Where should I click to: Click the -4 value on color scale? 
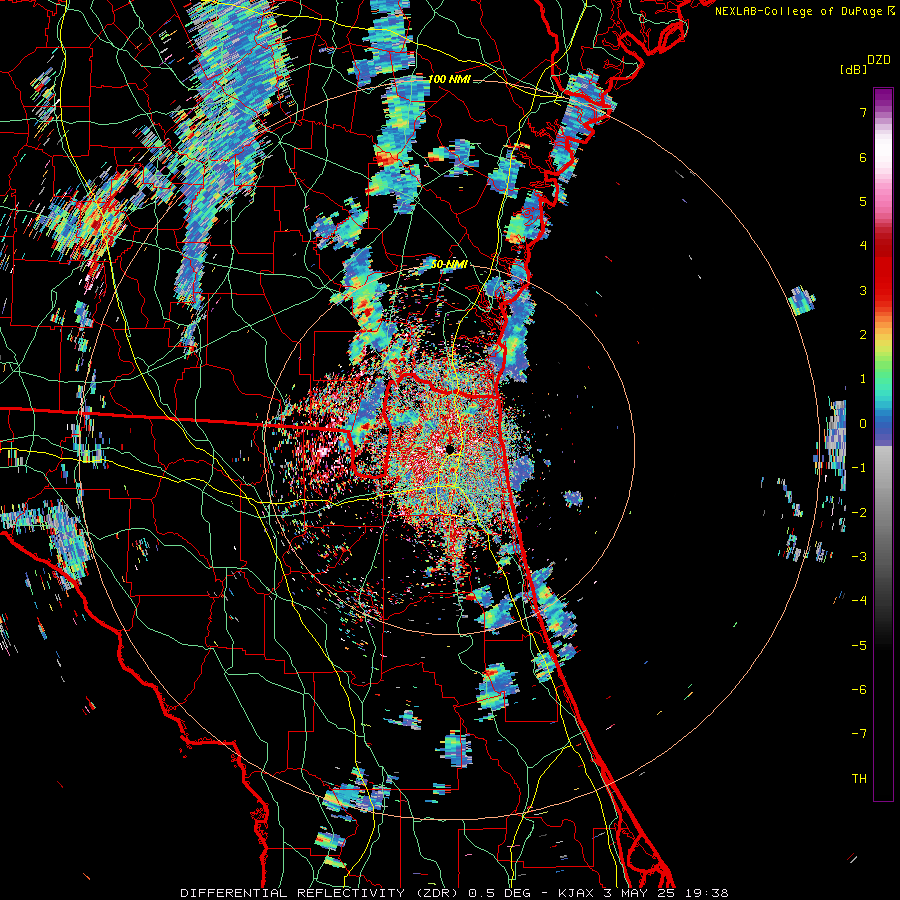point(859,601)
